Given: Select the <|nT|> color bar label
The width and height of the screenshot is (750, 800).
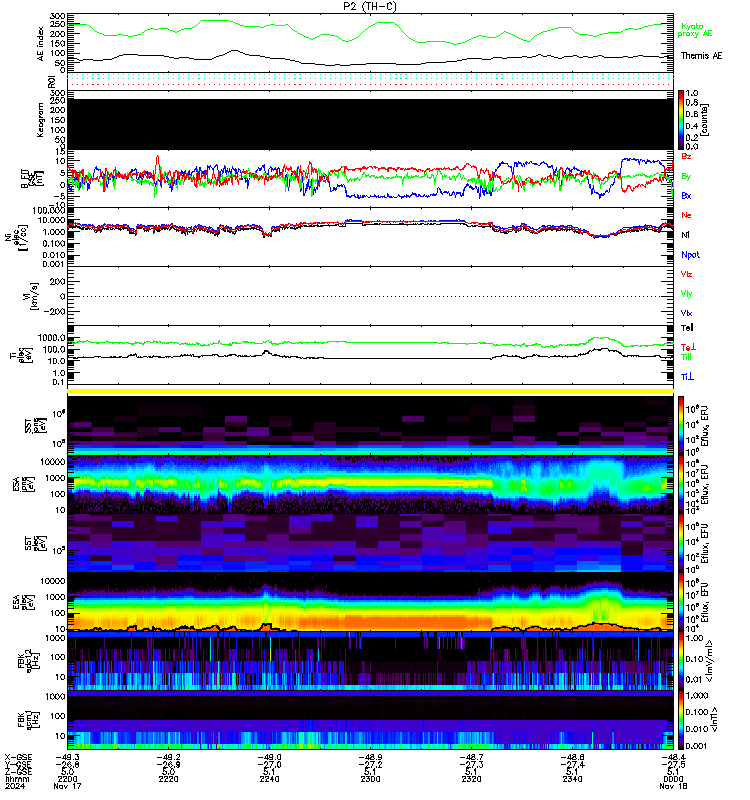Looking at the screenshot, I should (713, 720).
